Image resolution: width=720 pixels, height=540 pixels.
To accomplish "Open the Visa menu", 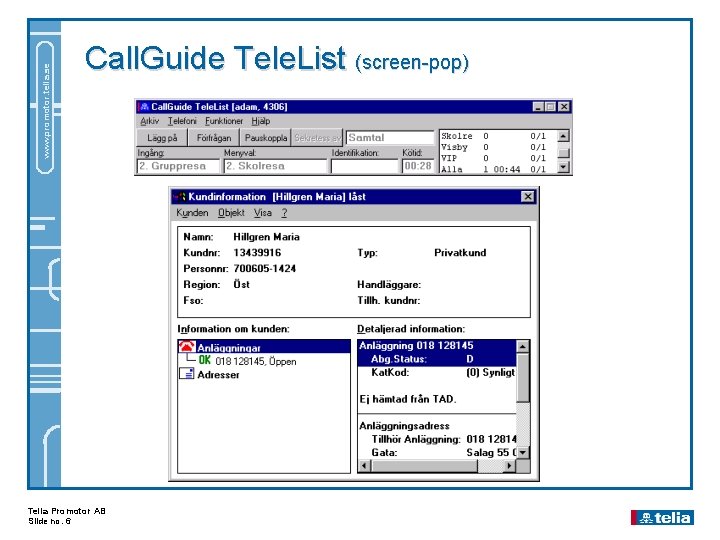I will (x=263, y=213).
